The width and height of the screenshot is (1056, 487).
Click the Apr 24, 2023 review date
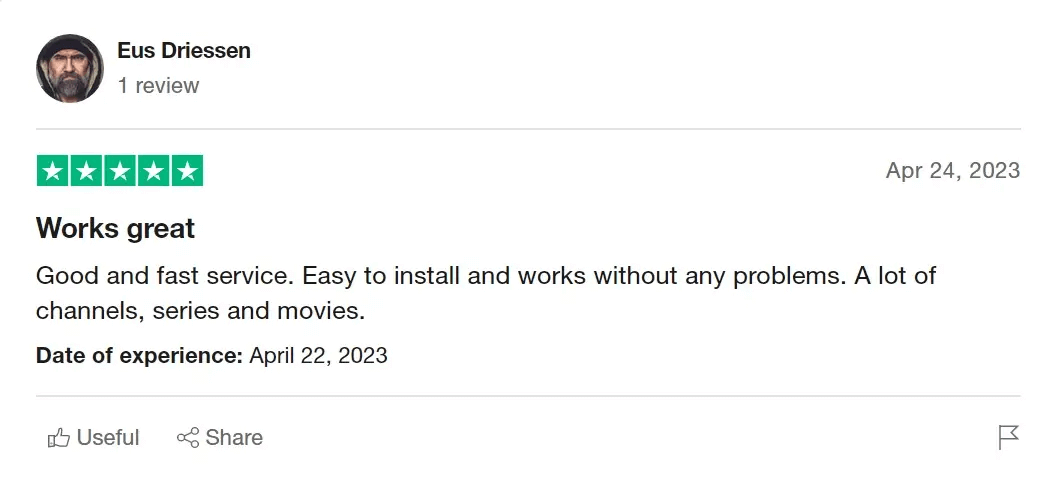[x=952, y=171]
